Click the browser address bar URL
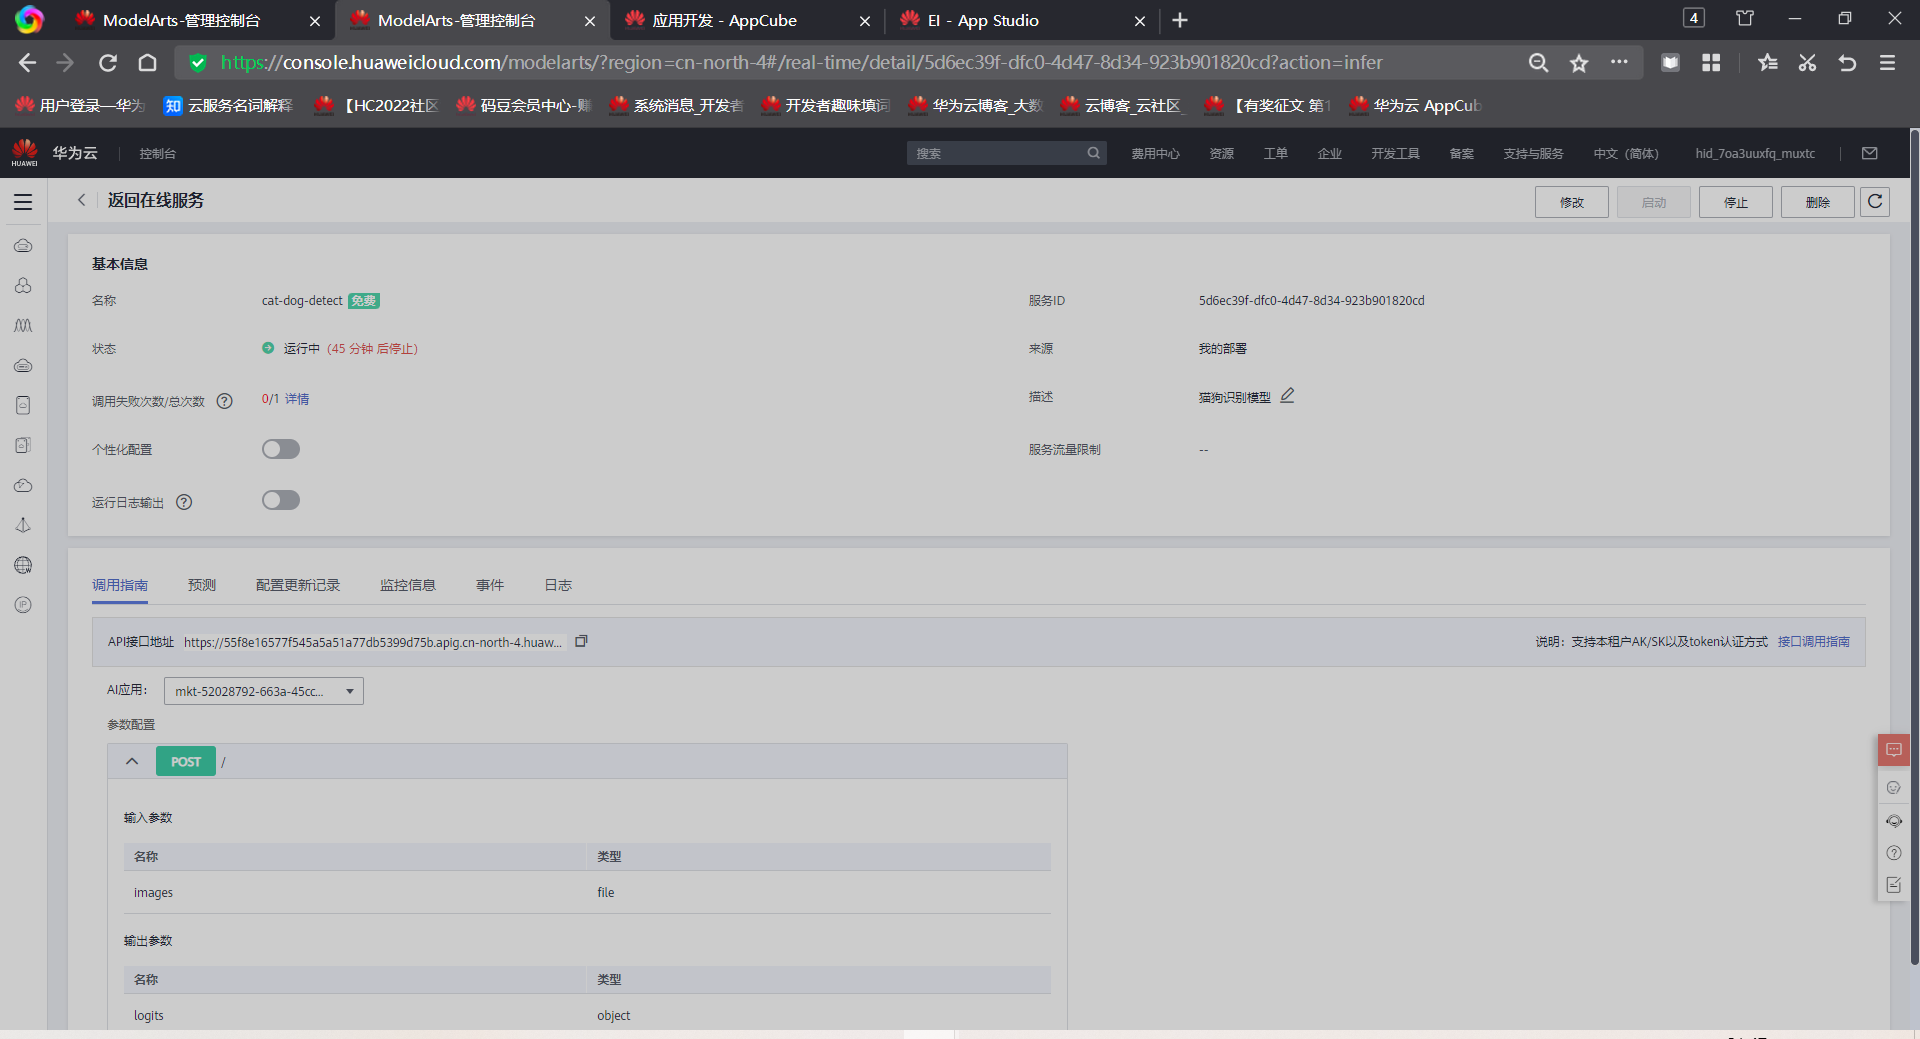The width and height of the screenshot is (1920, 1039). [x=801, y=63]
